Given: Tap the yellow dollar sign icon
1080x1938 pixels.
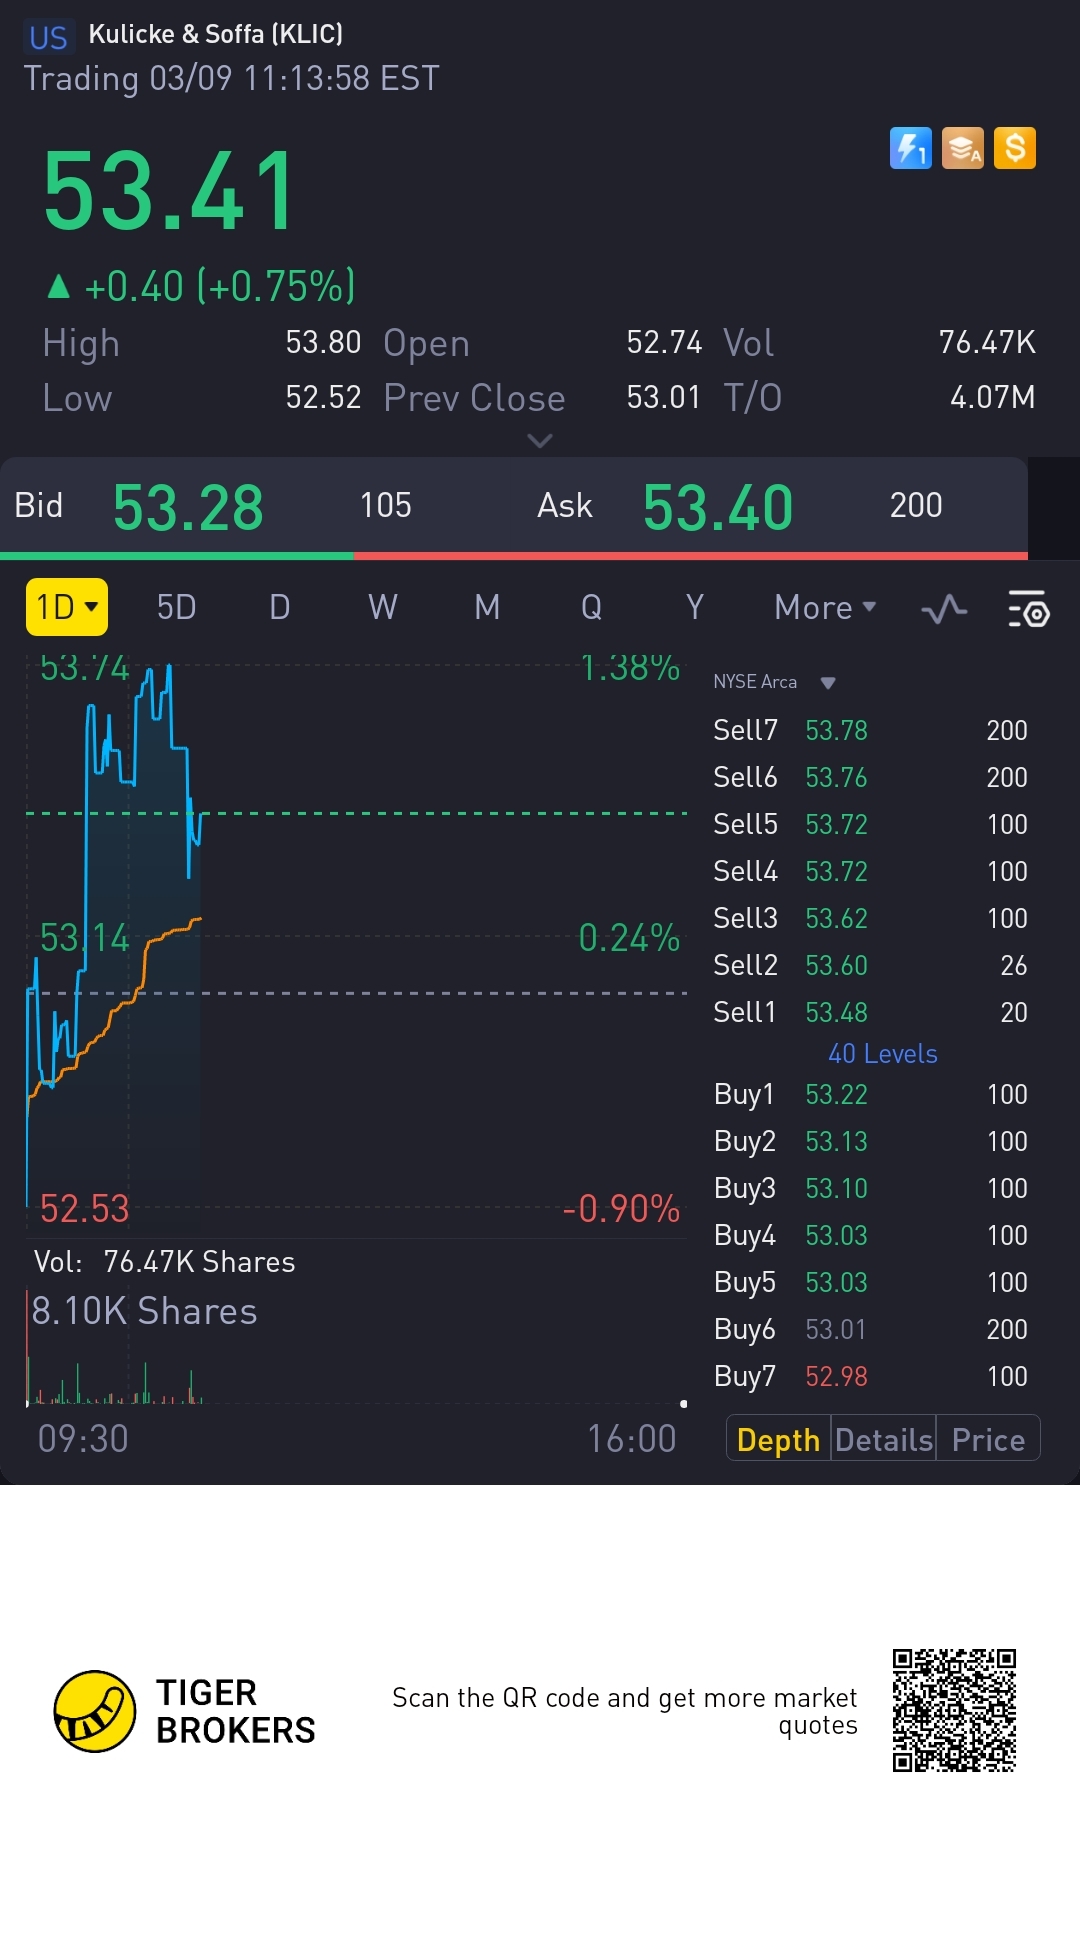Looking at the screenshot, I should (1014, 149).
